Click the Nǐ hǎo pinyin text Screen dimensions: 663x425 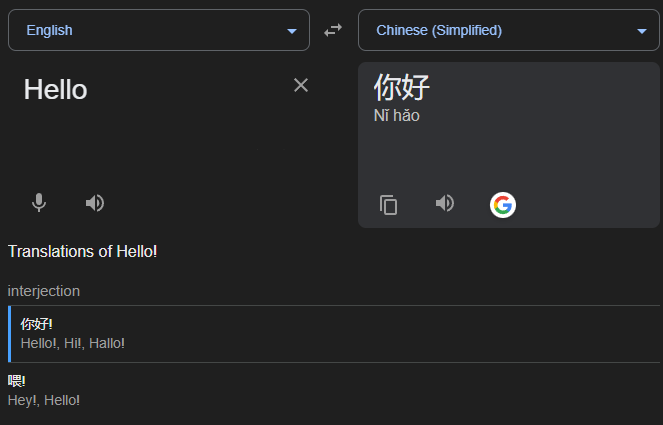pos(397,116)
